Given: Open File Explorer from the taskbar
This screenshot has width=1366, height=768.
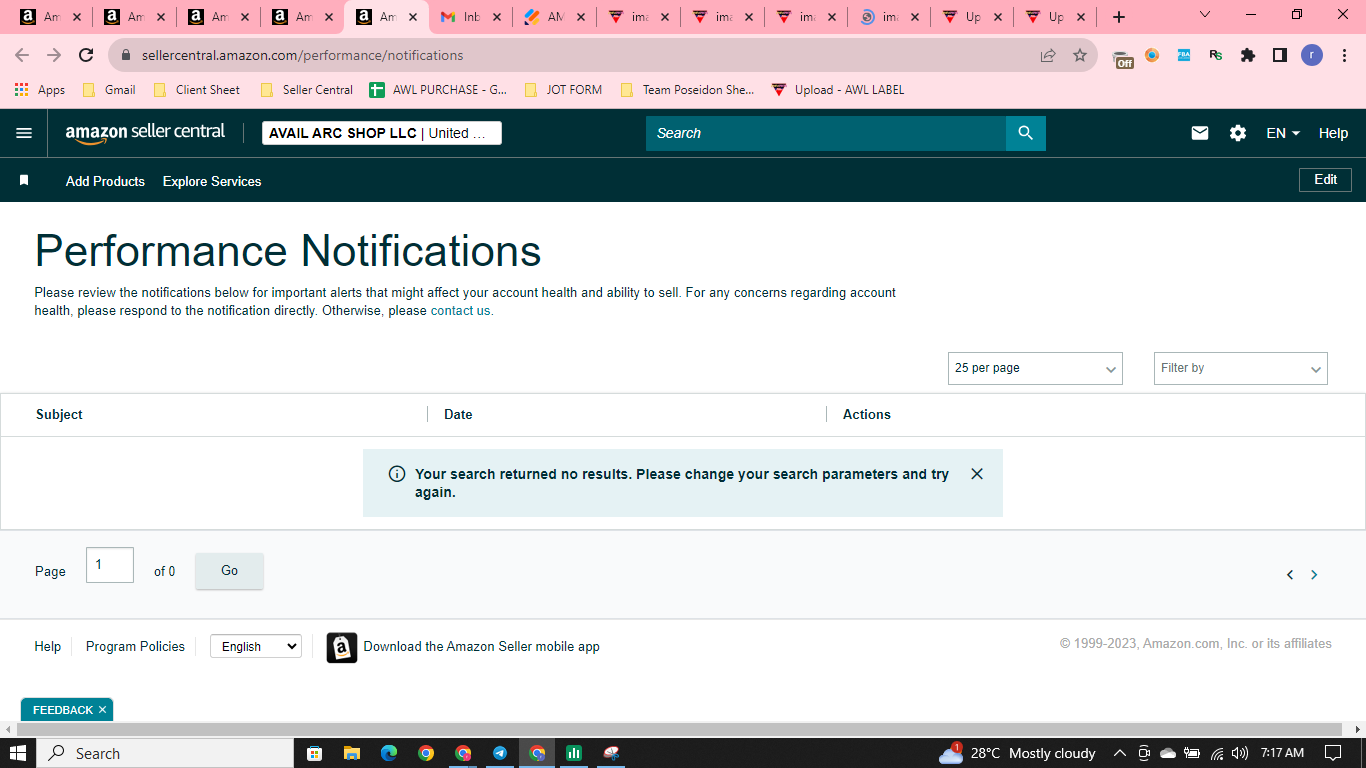Looking at the screenshot, I should [x=351, y=753].
